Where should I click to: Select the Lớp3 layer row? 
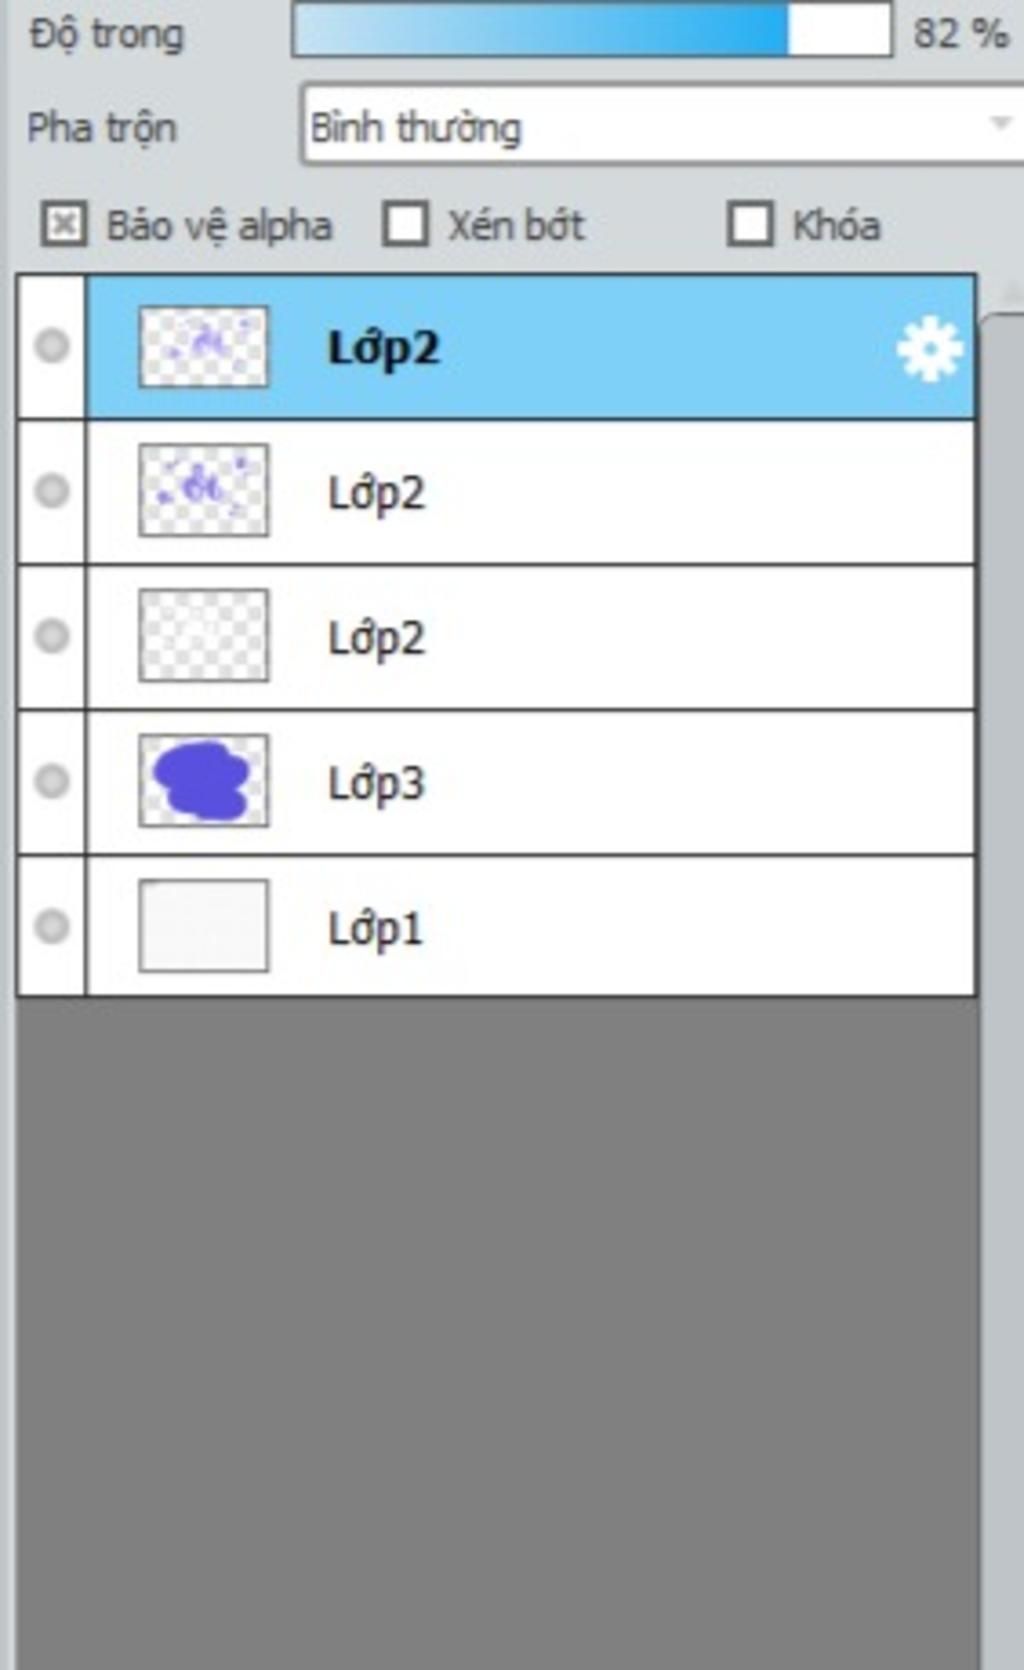coord(531,782)
